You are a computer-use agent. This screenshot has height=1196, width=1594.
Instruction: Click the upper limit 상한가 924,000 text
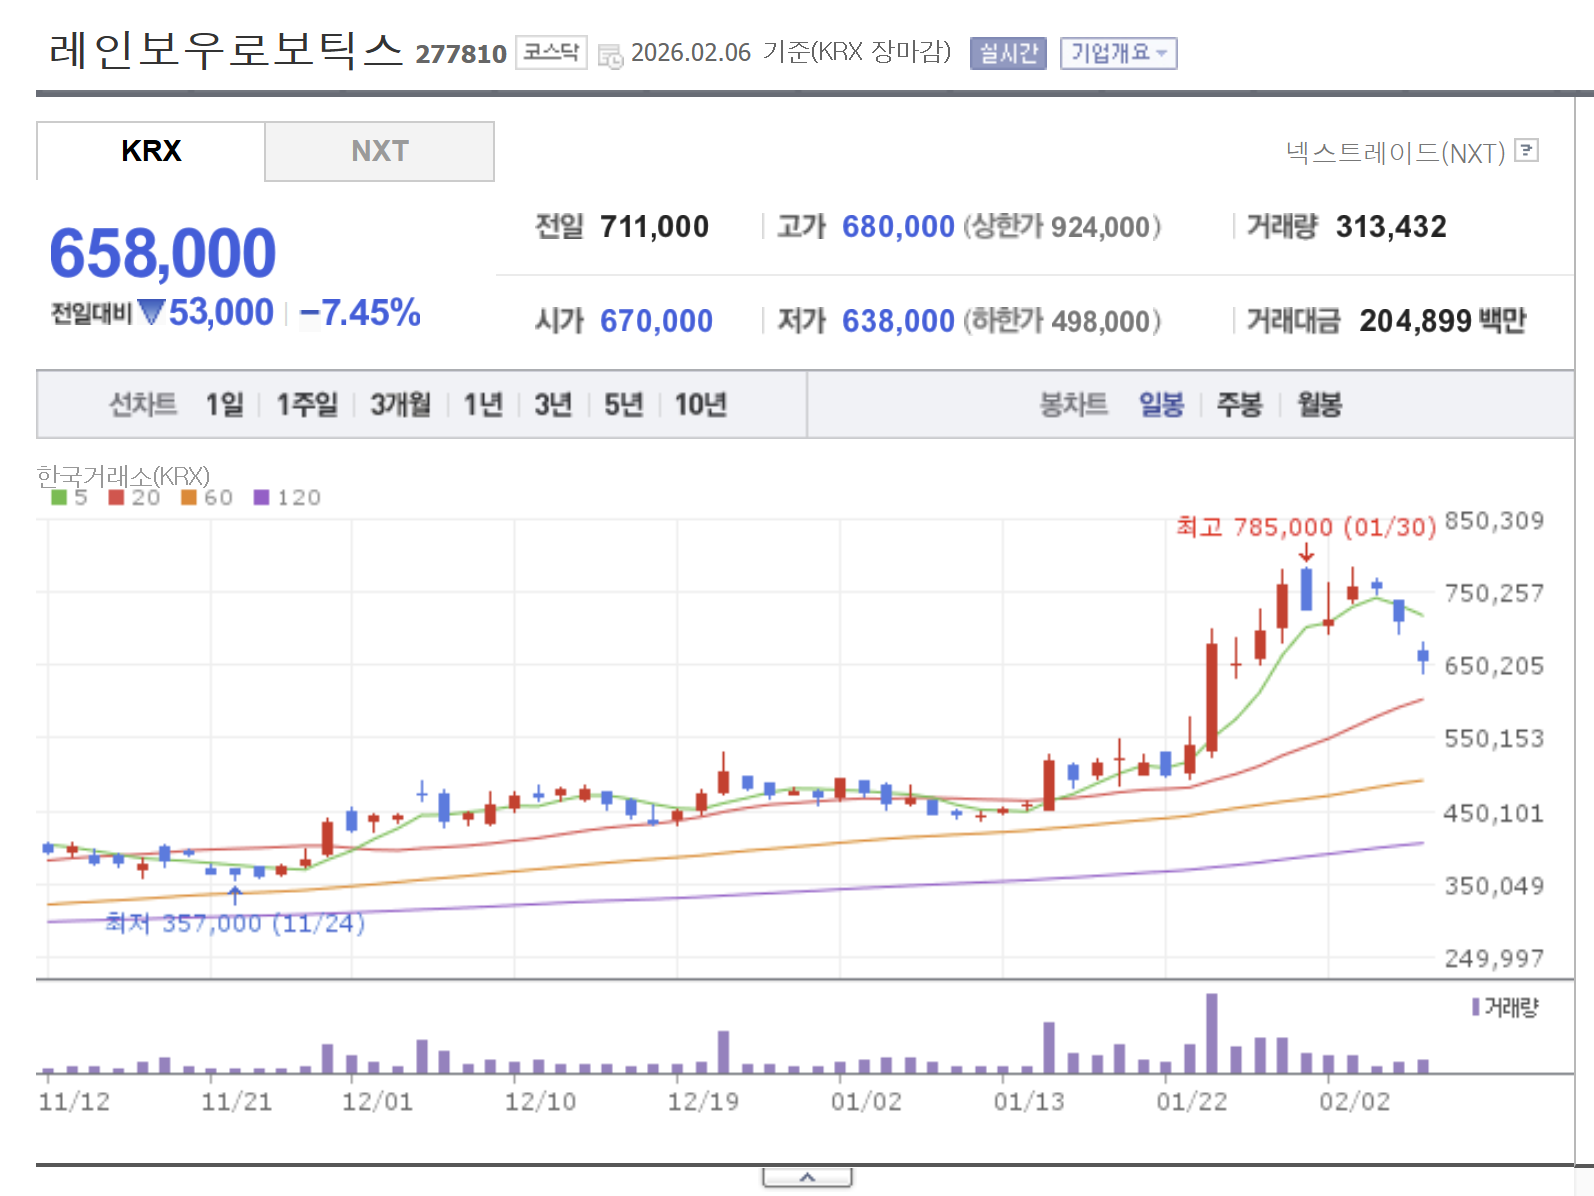click(1062, 227)
